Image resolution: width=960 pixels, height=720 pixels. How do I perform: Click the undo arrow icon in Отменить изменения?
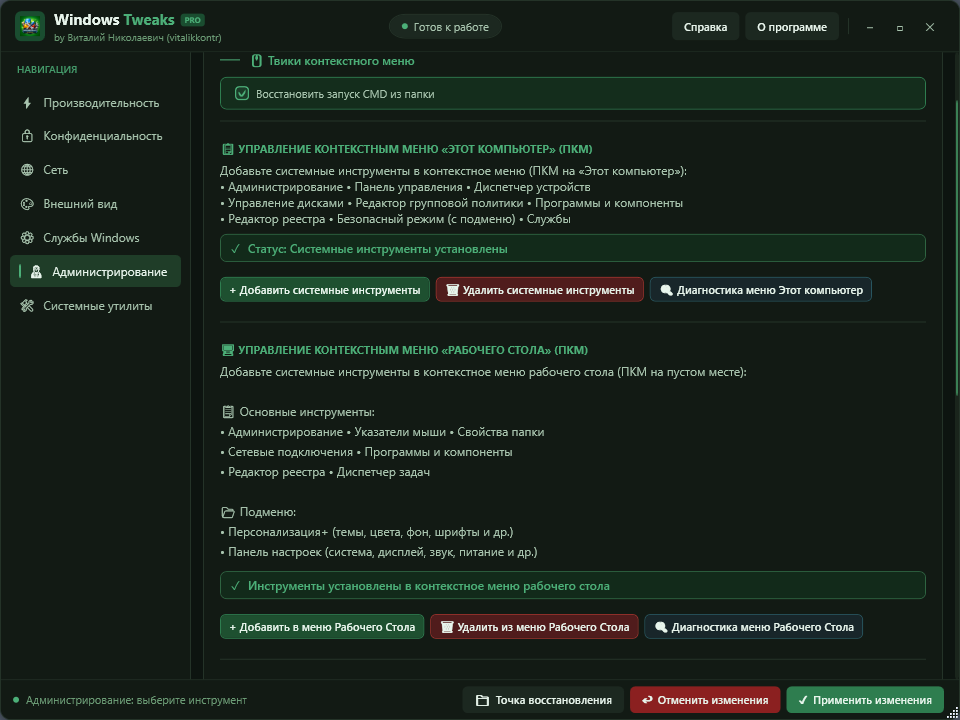tap(647, 700)
